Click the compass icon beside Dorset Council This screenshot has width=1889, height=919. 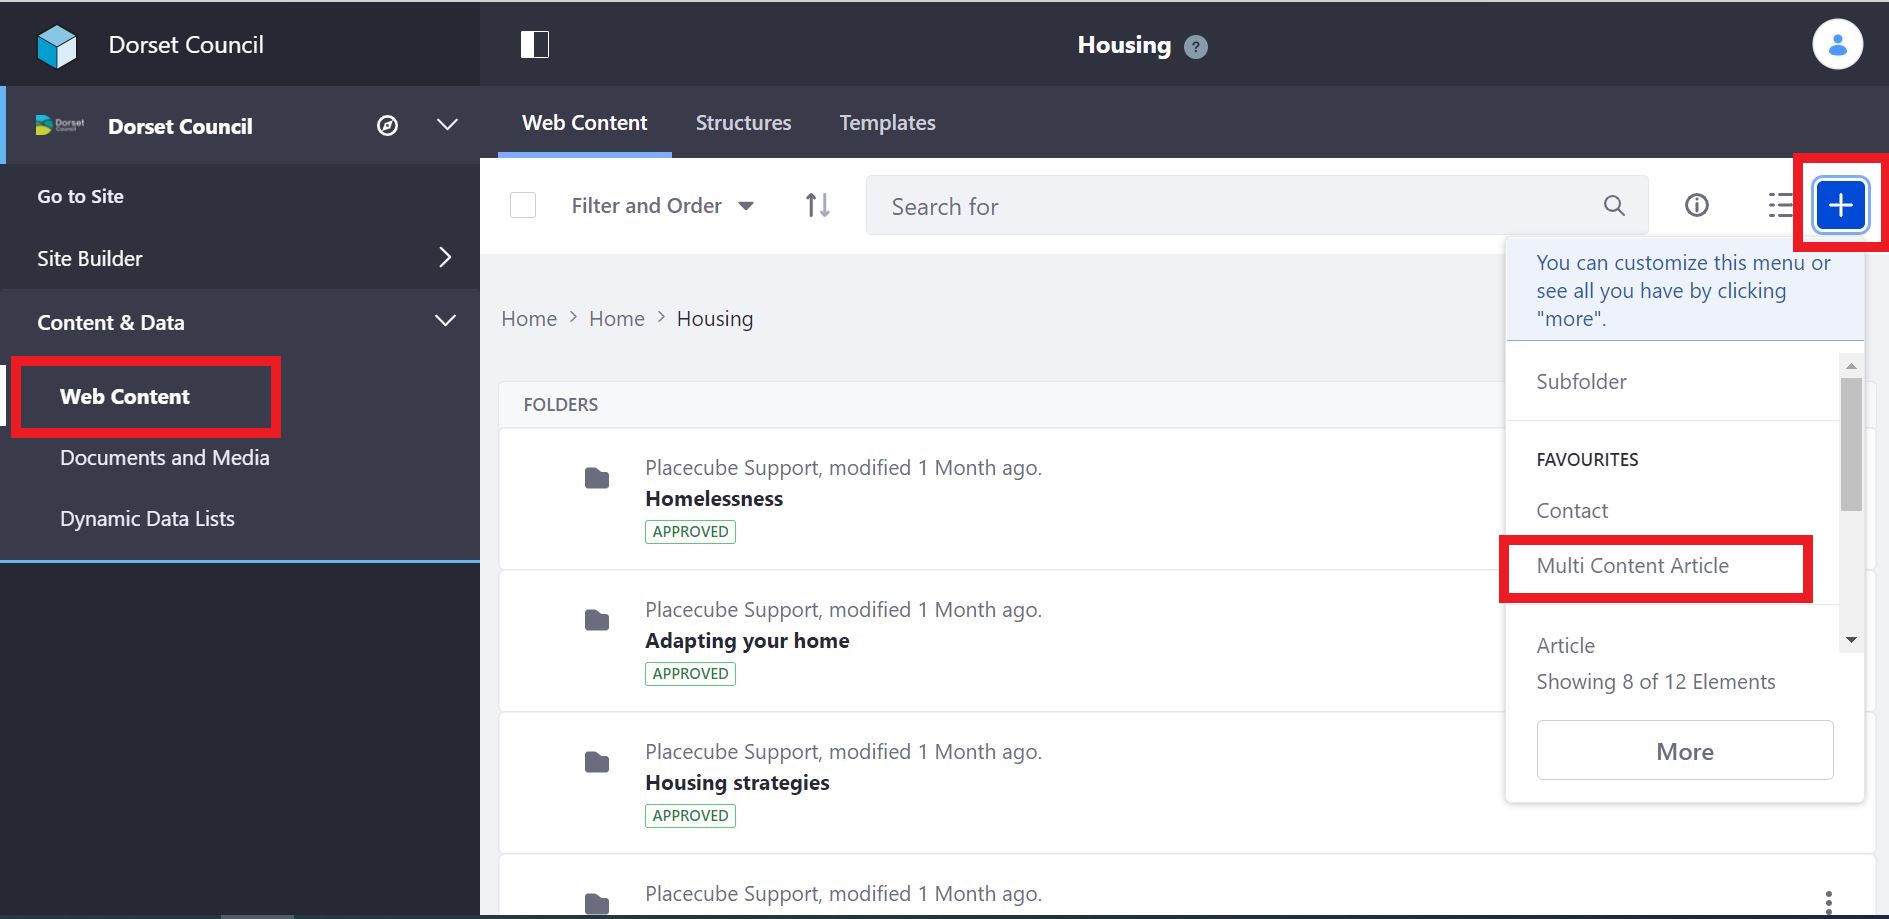click(388, 126)
